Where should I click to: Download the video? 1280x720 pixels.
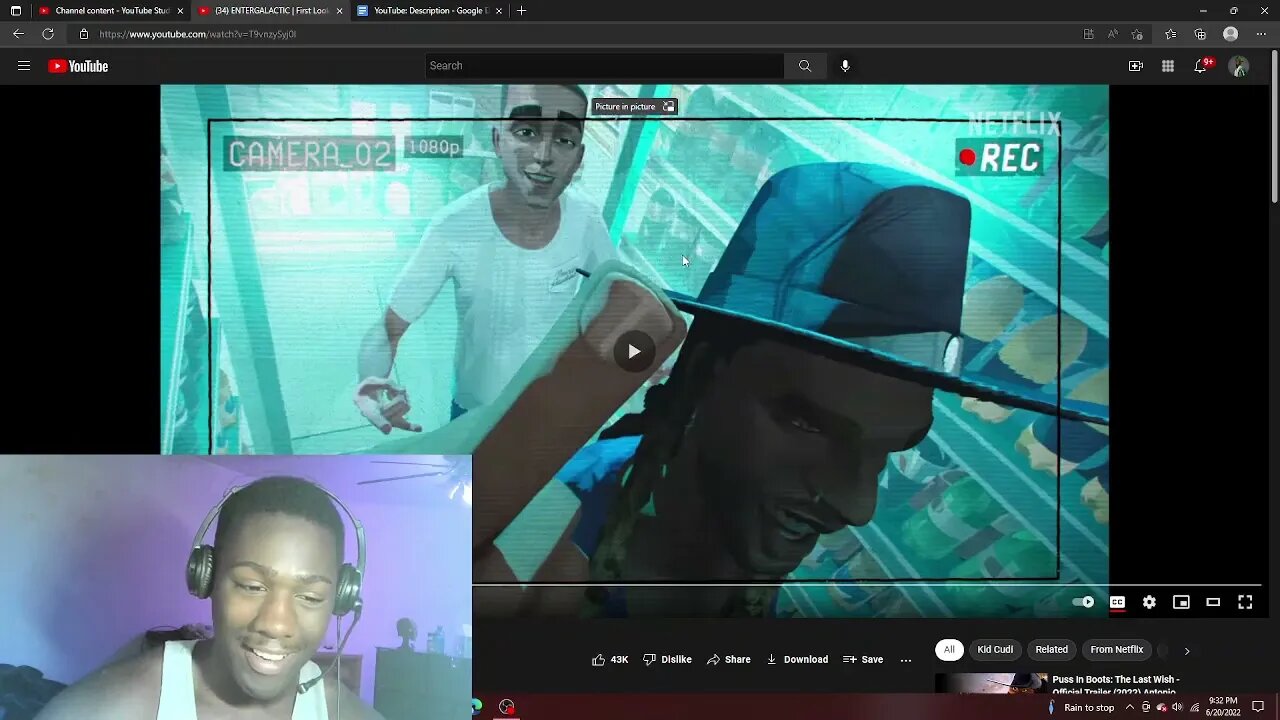[x=797, y=660]
